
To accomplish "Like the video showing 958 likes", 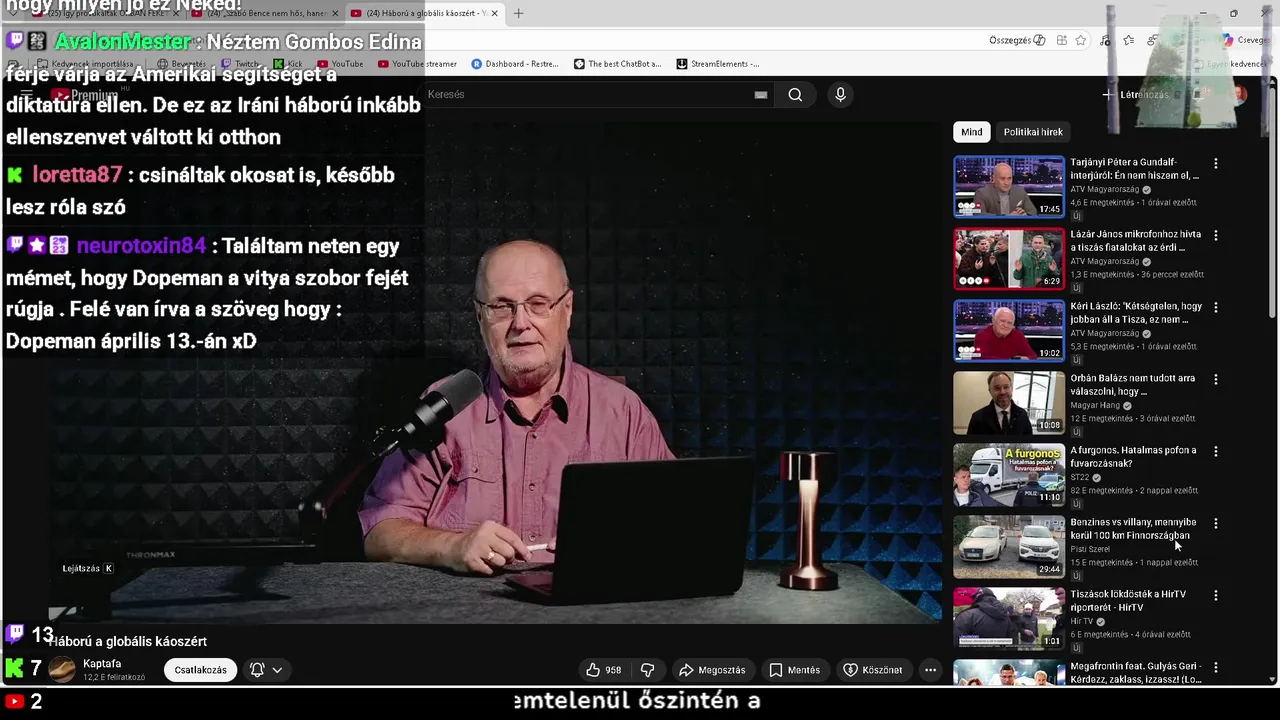I will click(603, 670).
